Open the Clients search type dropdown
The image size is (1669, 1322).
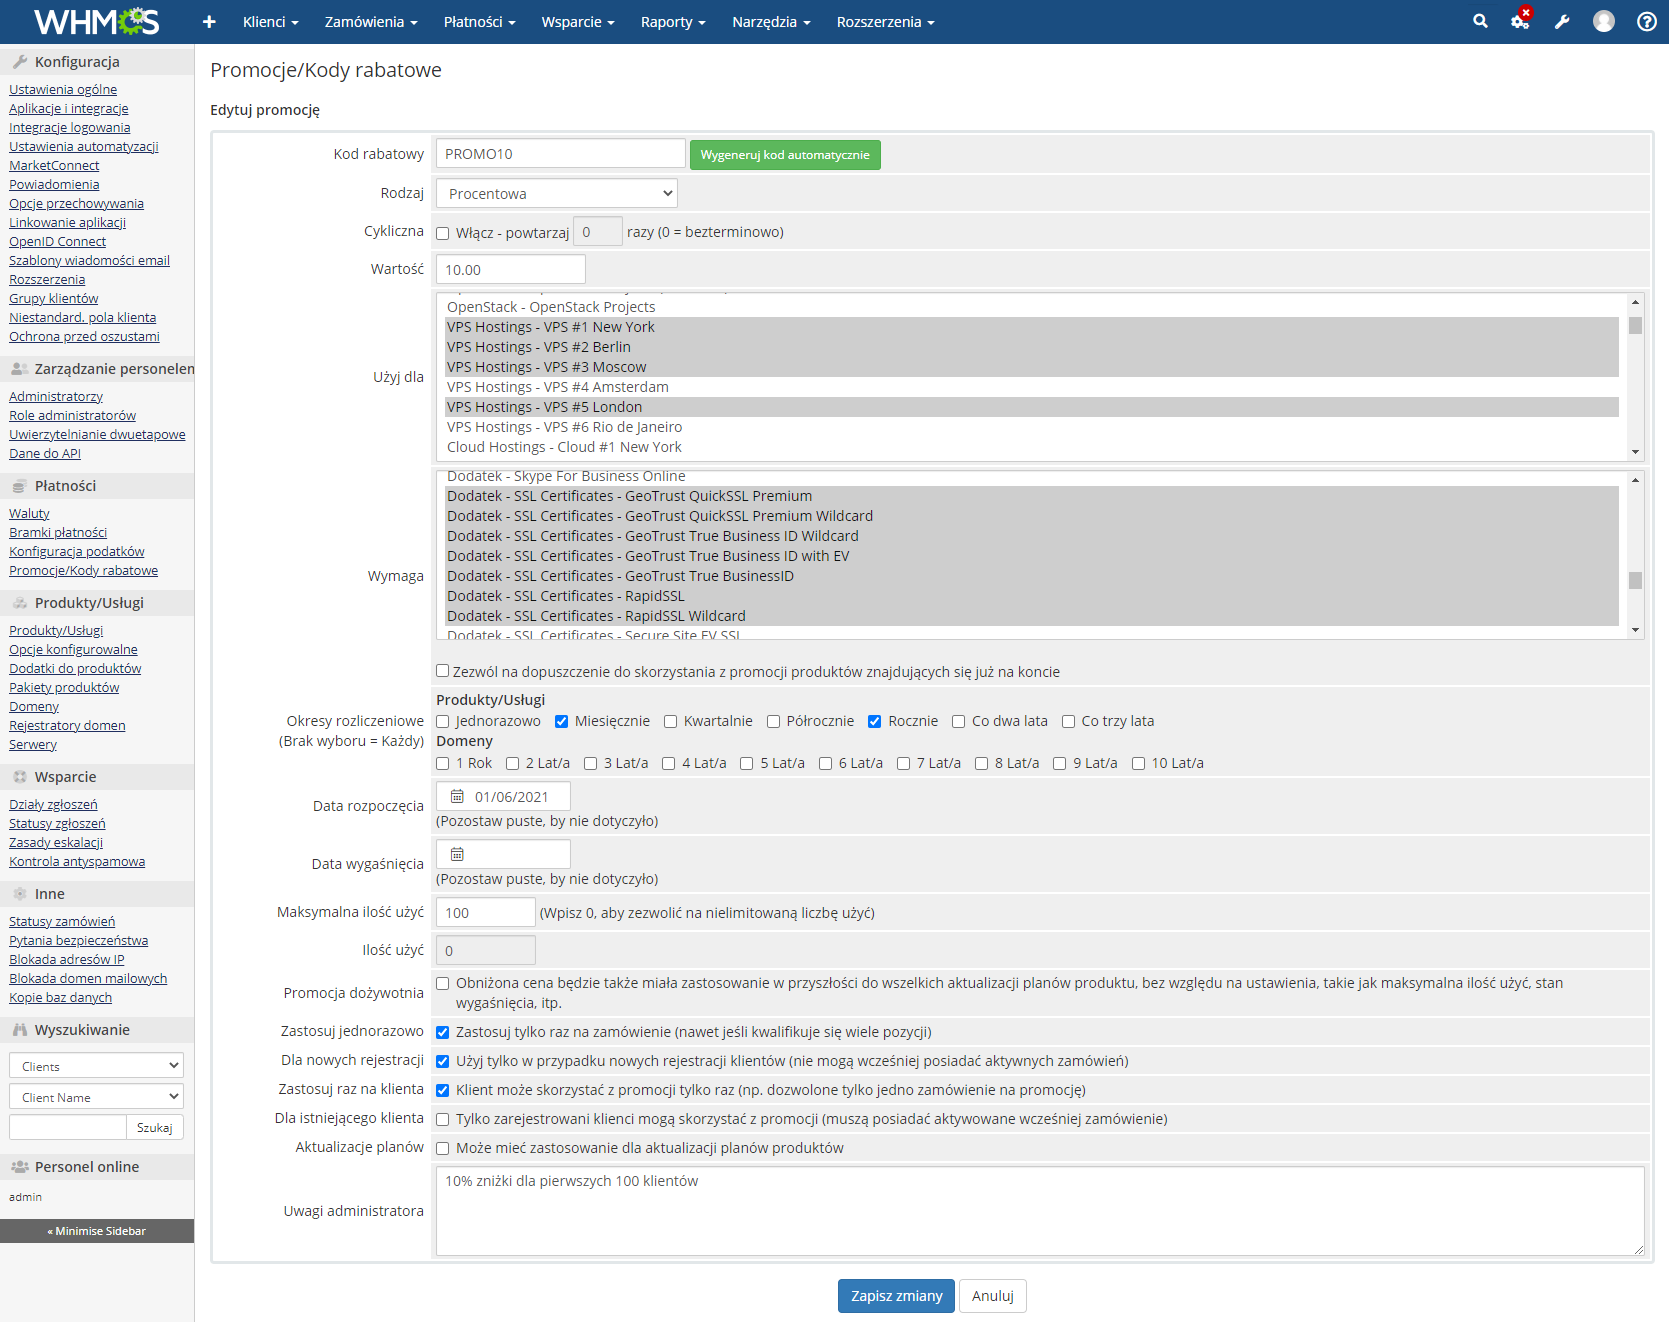(95, 1065)
